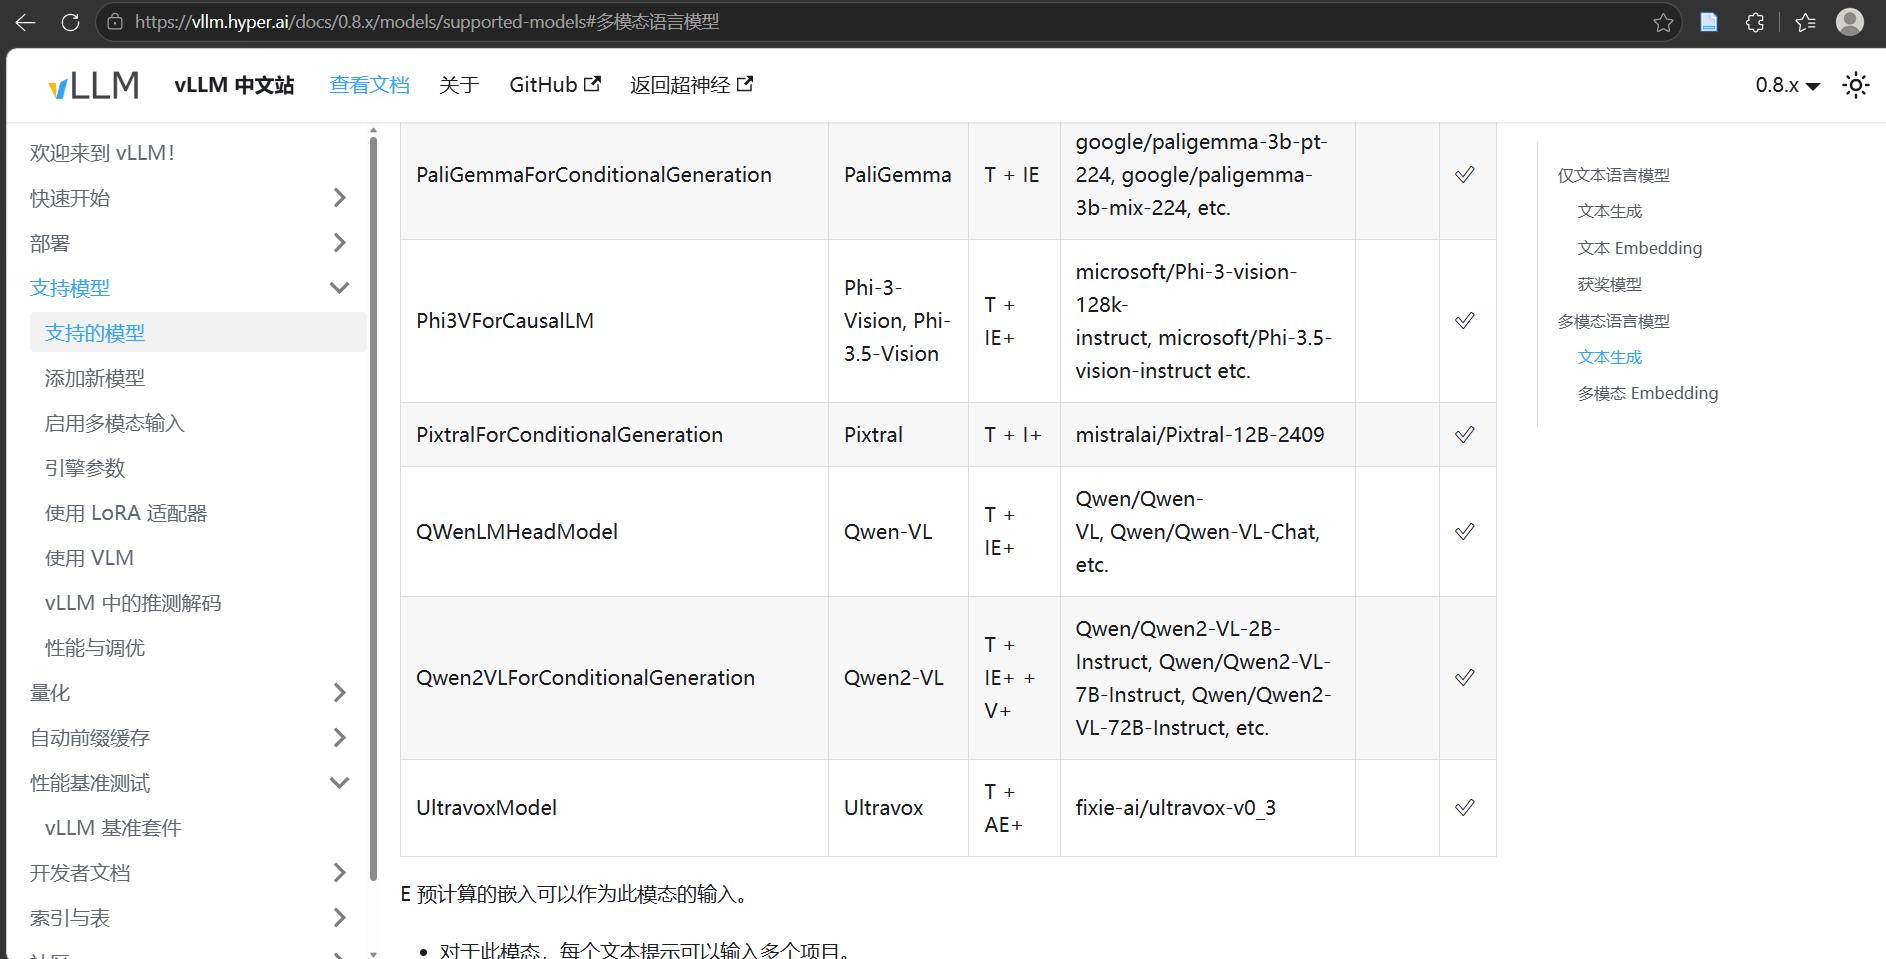1886x959 pixels.
Task: Click the UltravoxModel table cell
Action: (x=614, y=808)
